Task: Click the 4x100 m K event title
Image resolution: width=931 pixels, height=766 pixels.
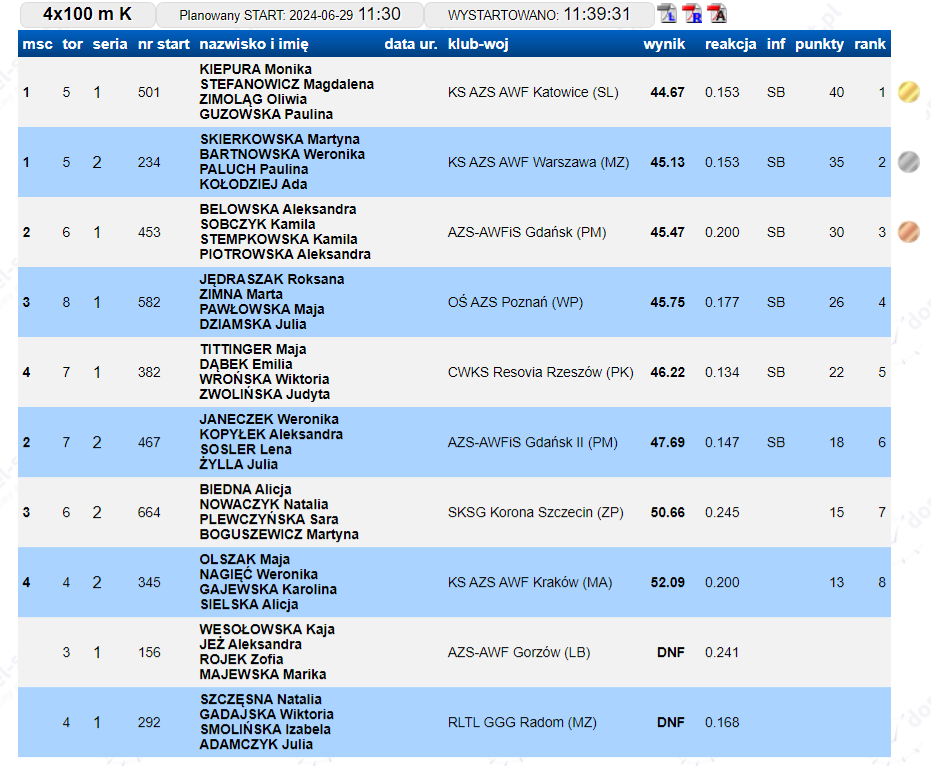Action: pos(88,14)
